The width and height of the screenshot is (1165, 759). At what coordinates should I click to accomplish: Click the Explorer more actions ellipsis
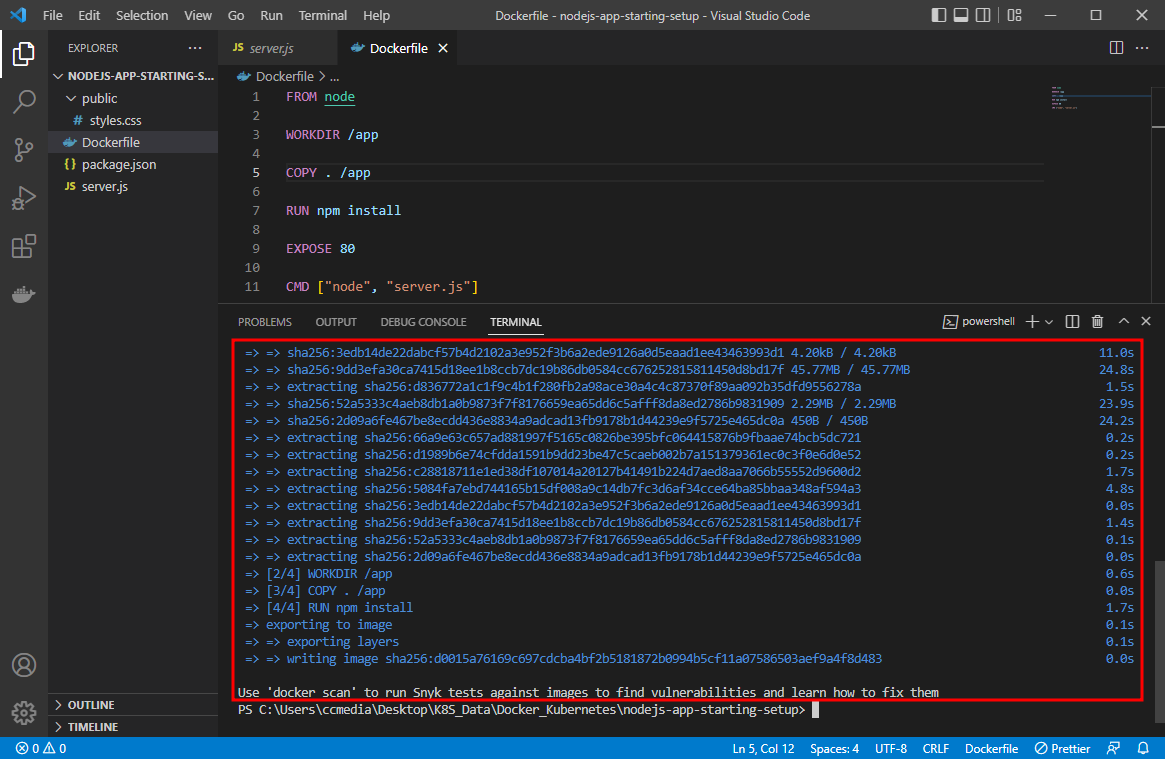pyautogui.click(x=195, y=48)
